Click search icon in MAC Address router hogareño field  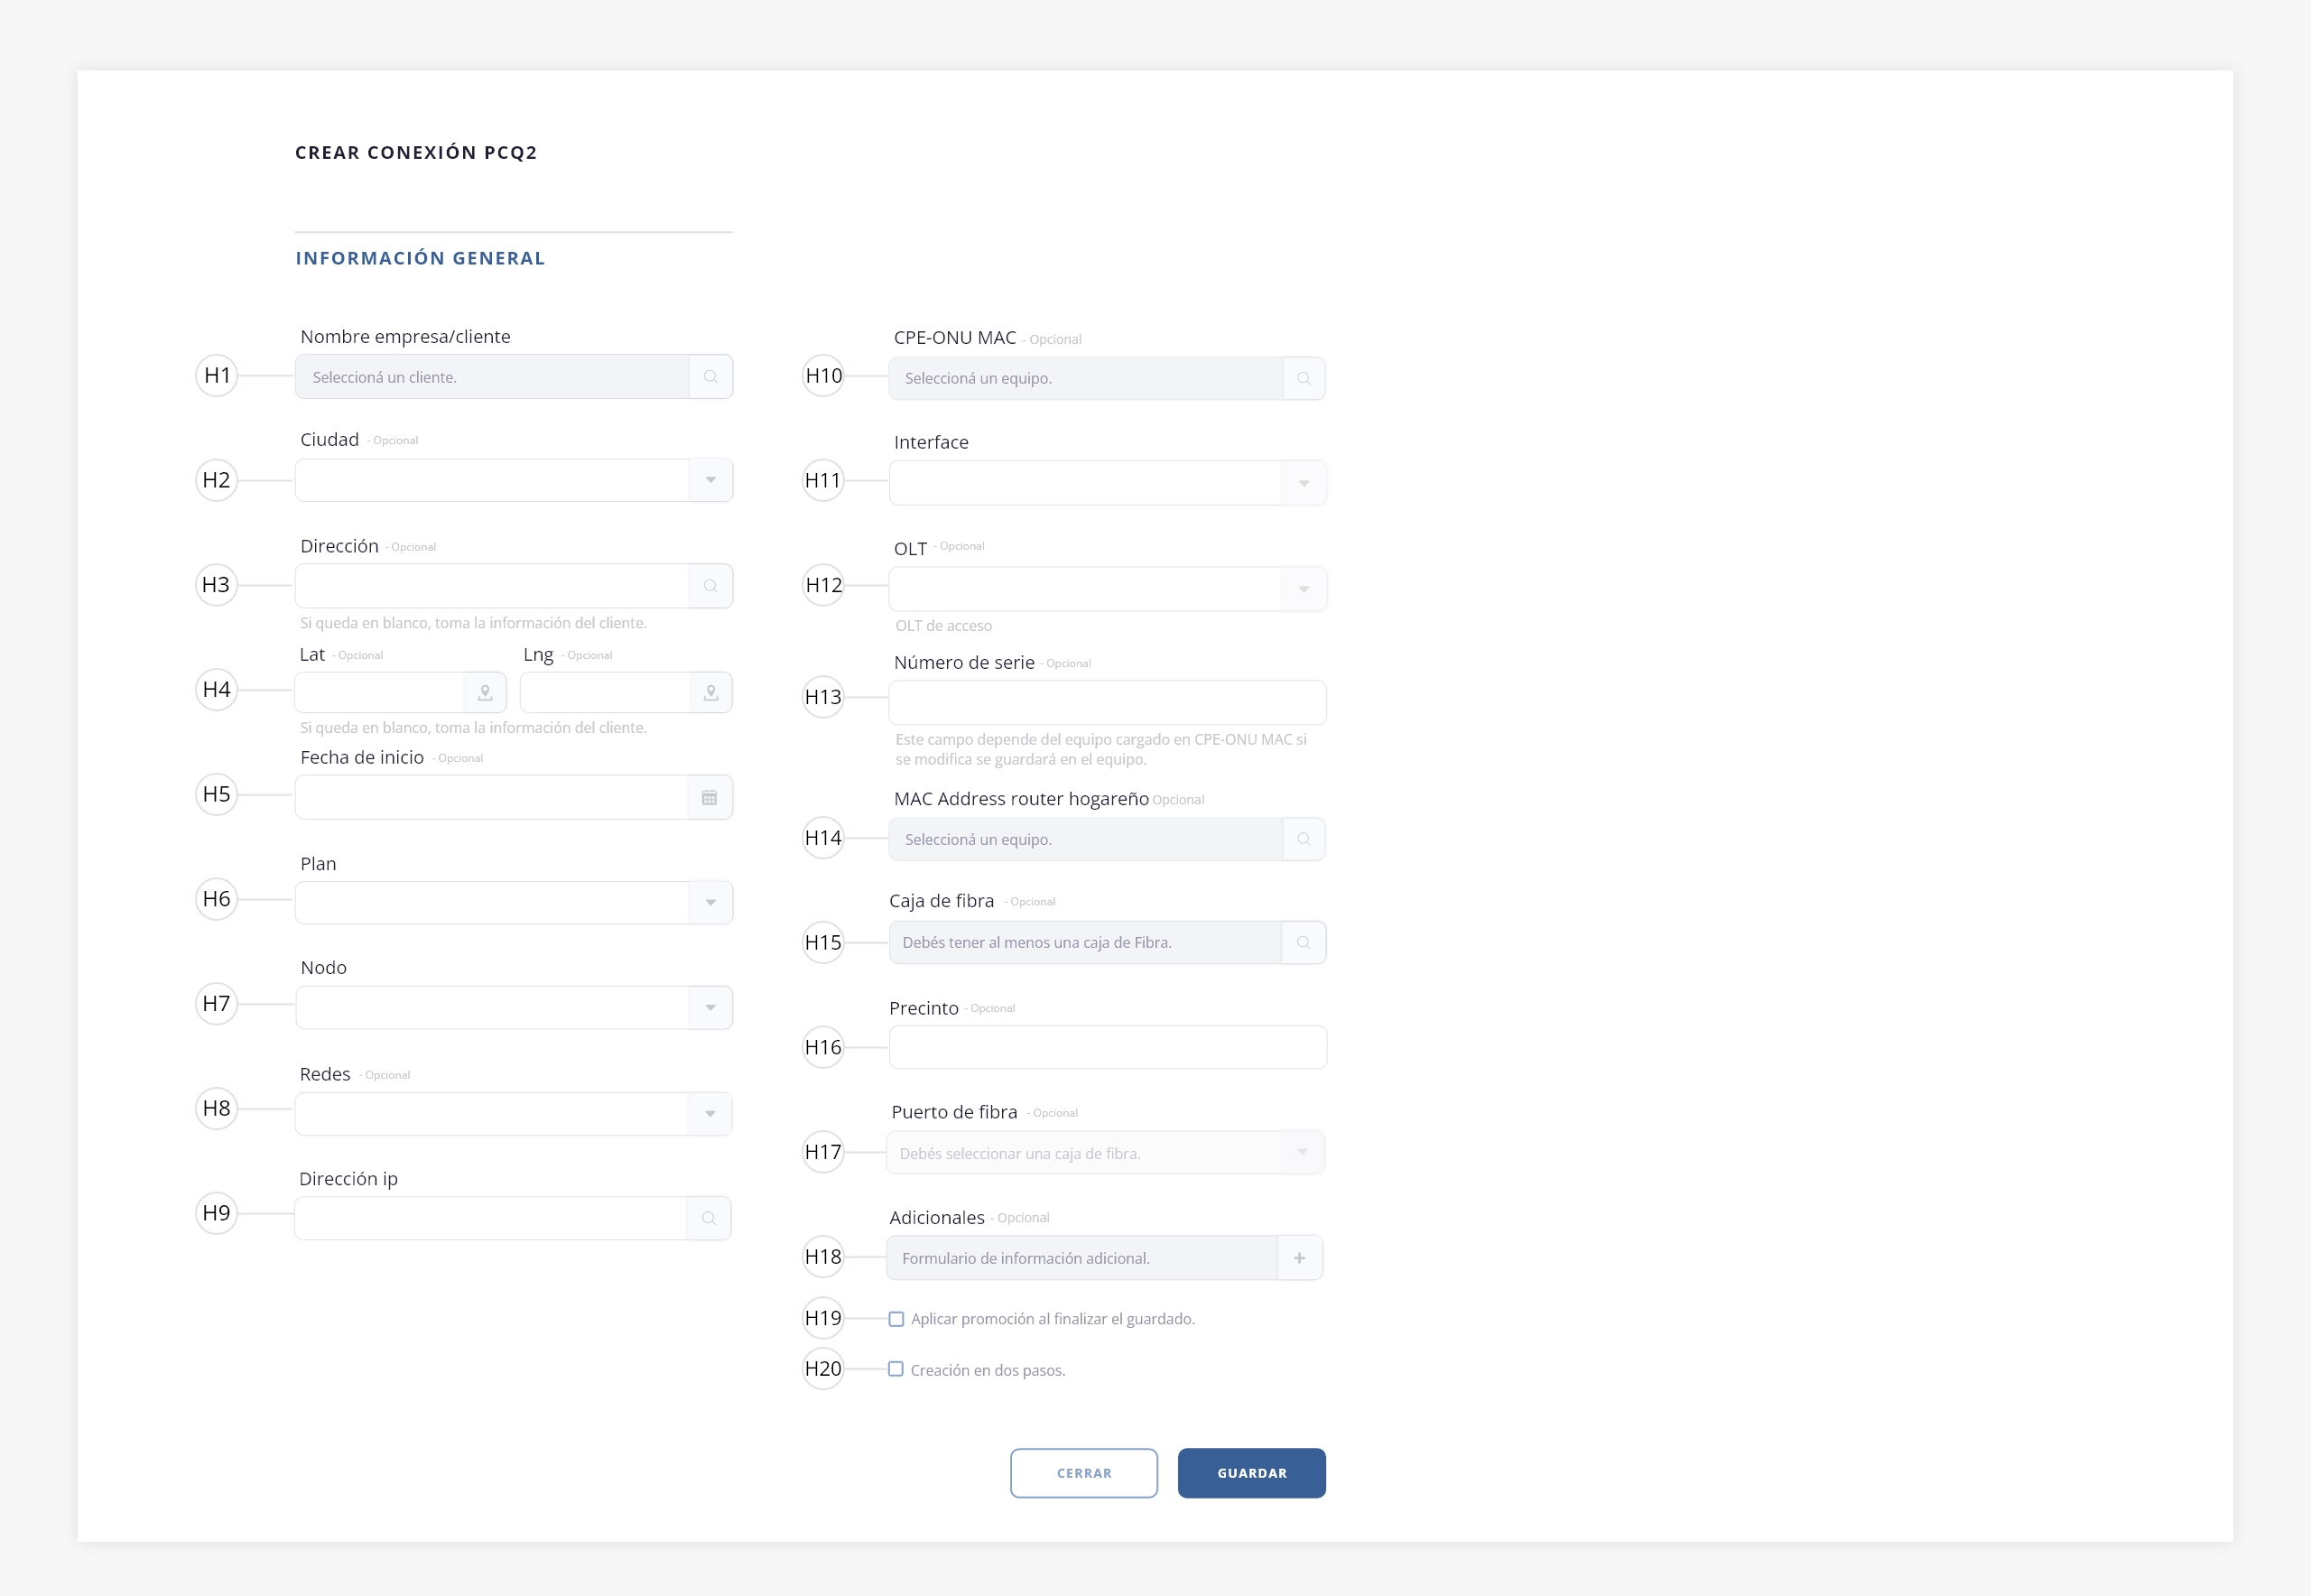(x=1303, y=839)
